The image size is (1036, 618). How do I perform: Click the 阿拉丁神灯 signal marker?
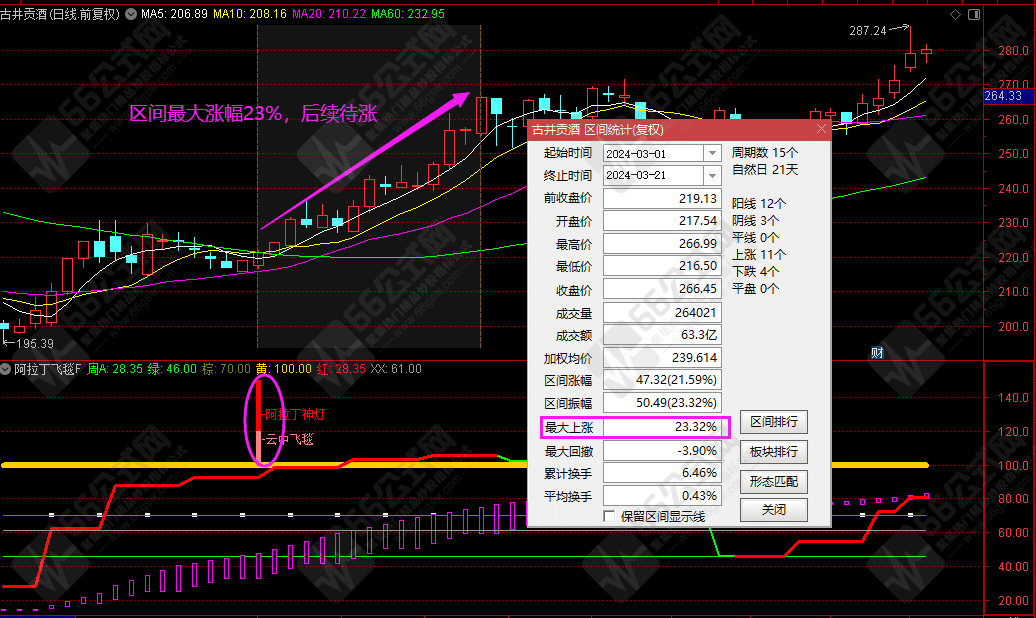[x=288, y=413]
